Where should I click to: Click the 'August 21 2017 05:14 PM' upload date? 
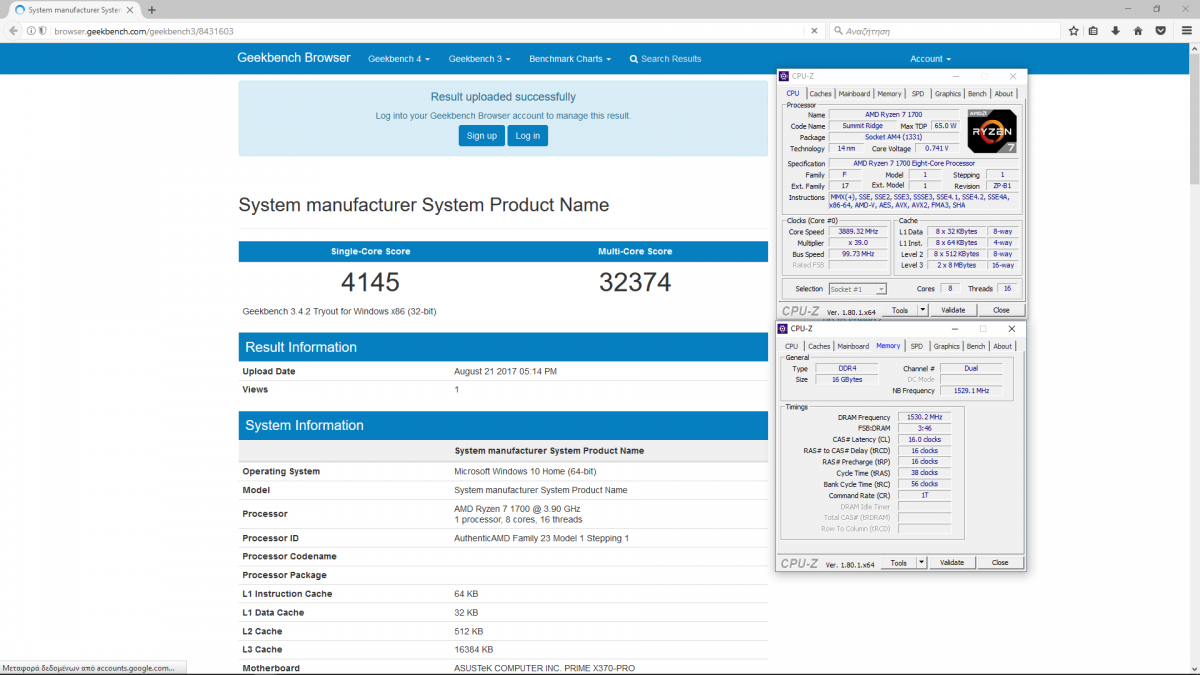pyautogui.click(x=505, y=371)
